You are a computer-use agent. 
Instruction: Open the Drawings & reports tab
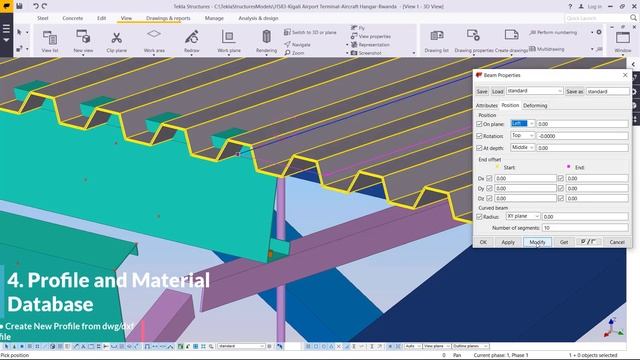coord(168,18)
